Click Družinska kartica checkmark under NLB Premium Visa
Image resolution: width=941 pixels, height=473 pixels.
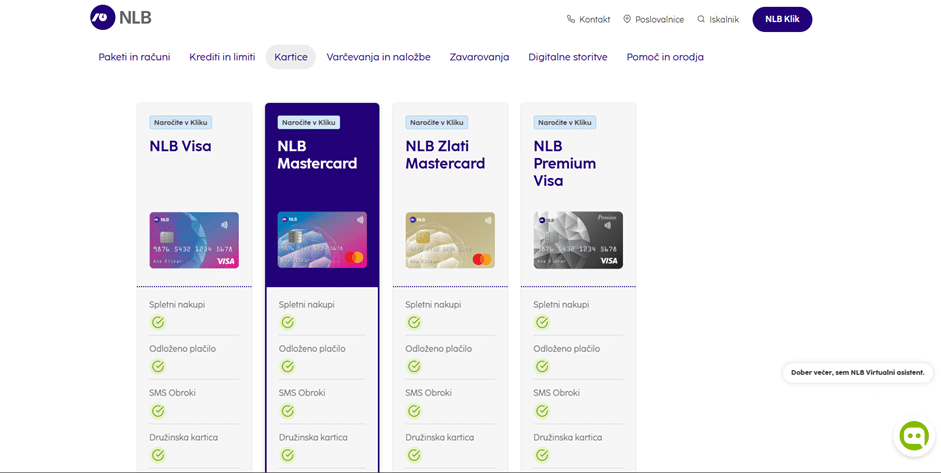coord(542,455)
